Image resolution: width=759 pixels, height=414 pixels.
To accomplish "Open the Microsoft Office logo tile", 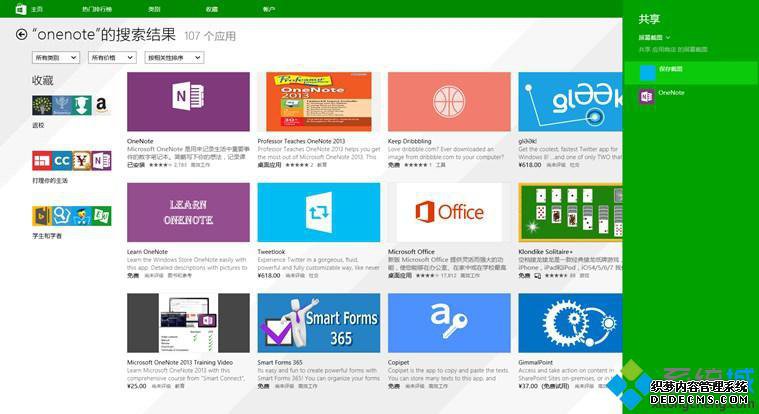I will pos(449,212).
